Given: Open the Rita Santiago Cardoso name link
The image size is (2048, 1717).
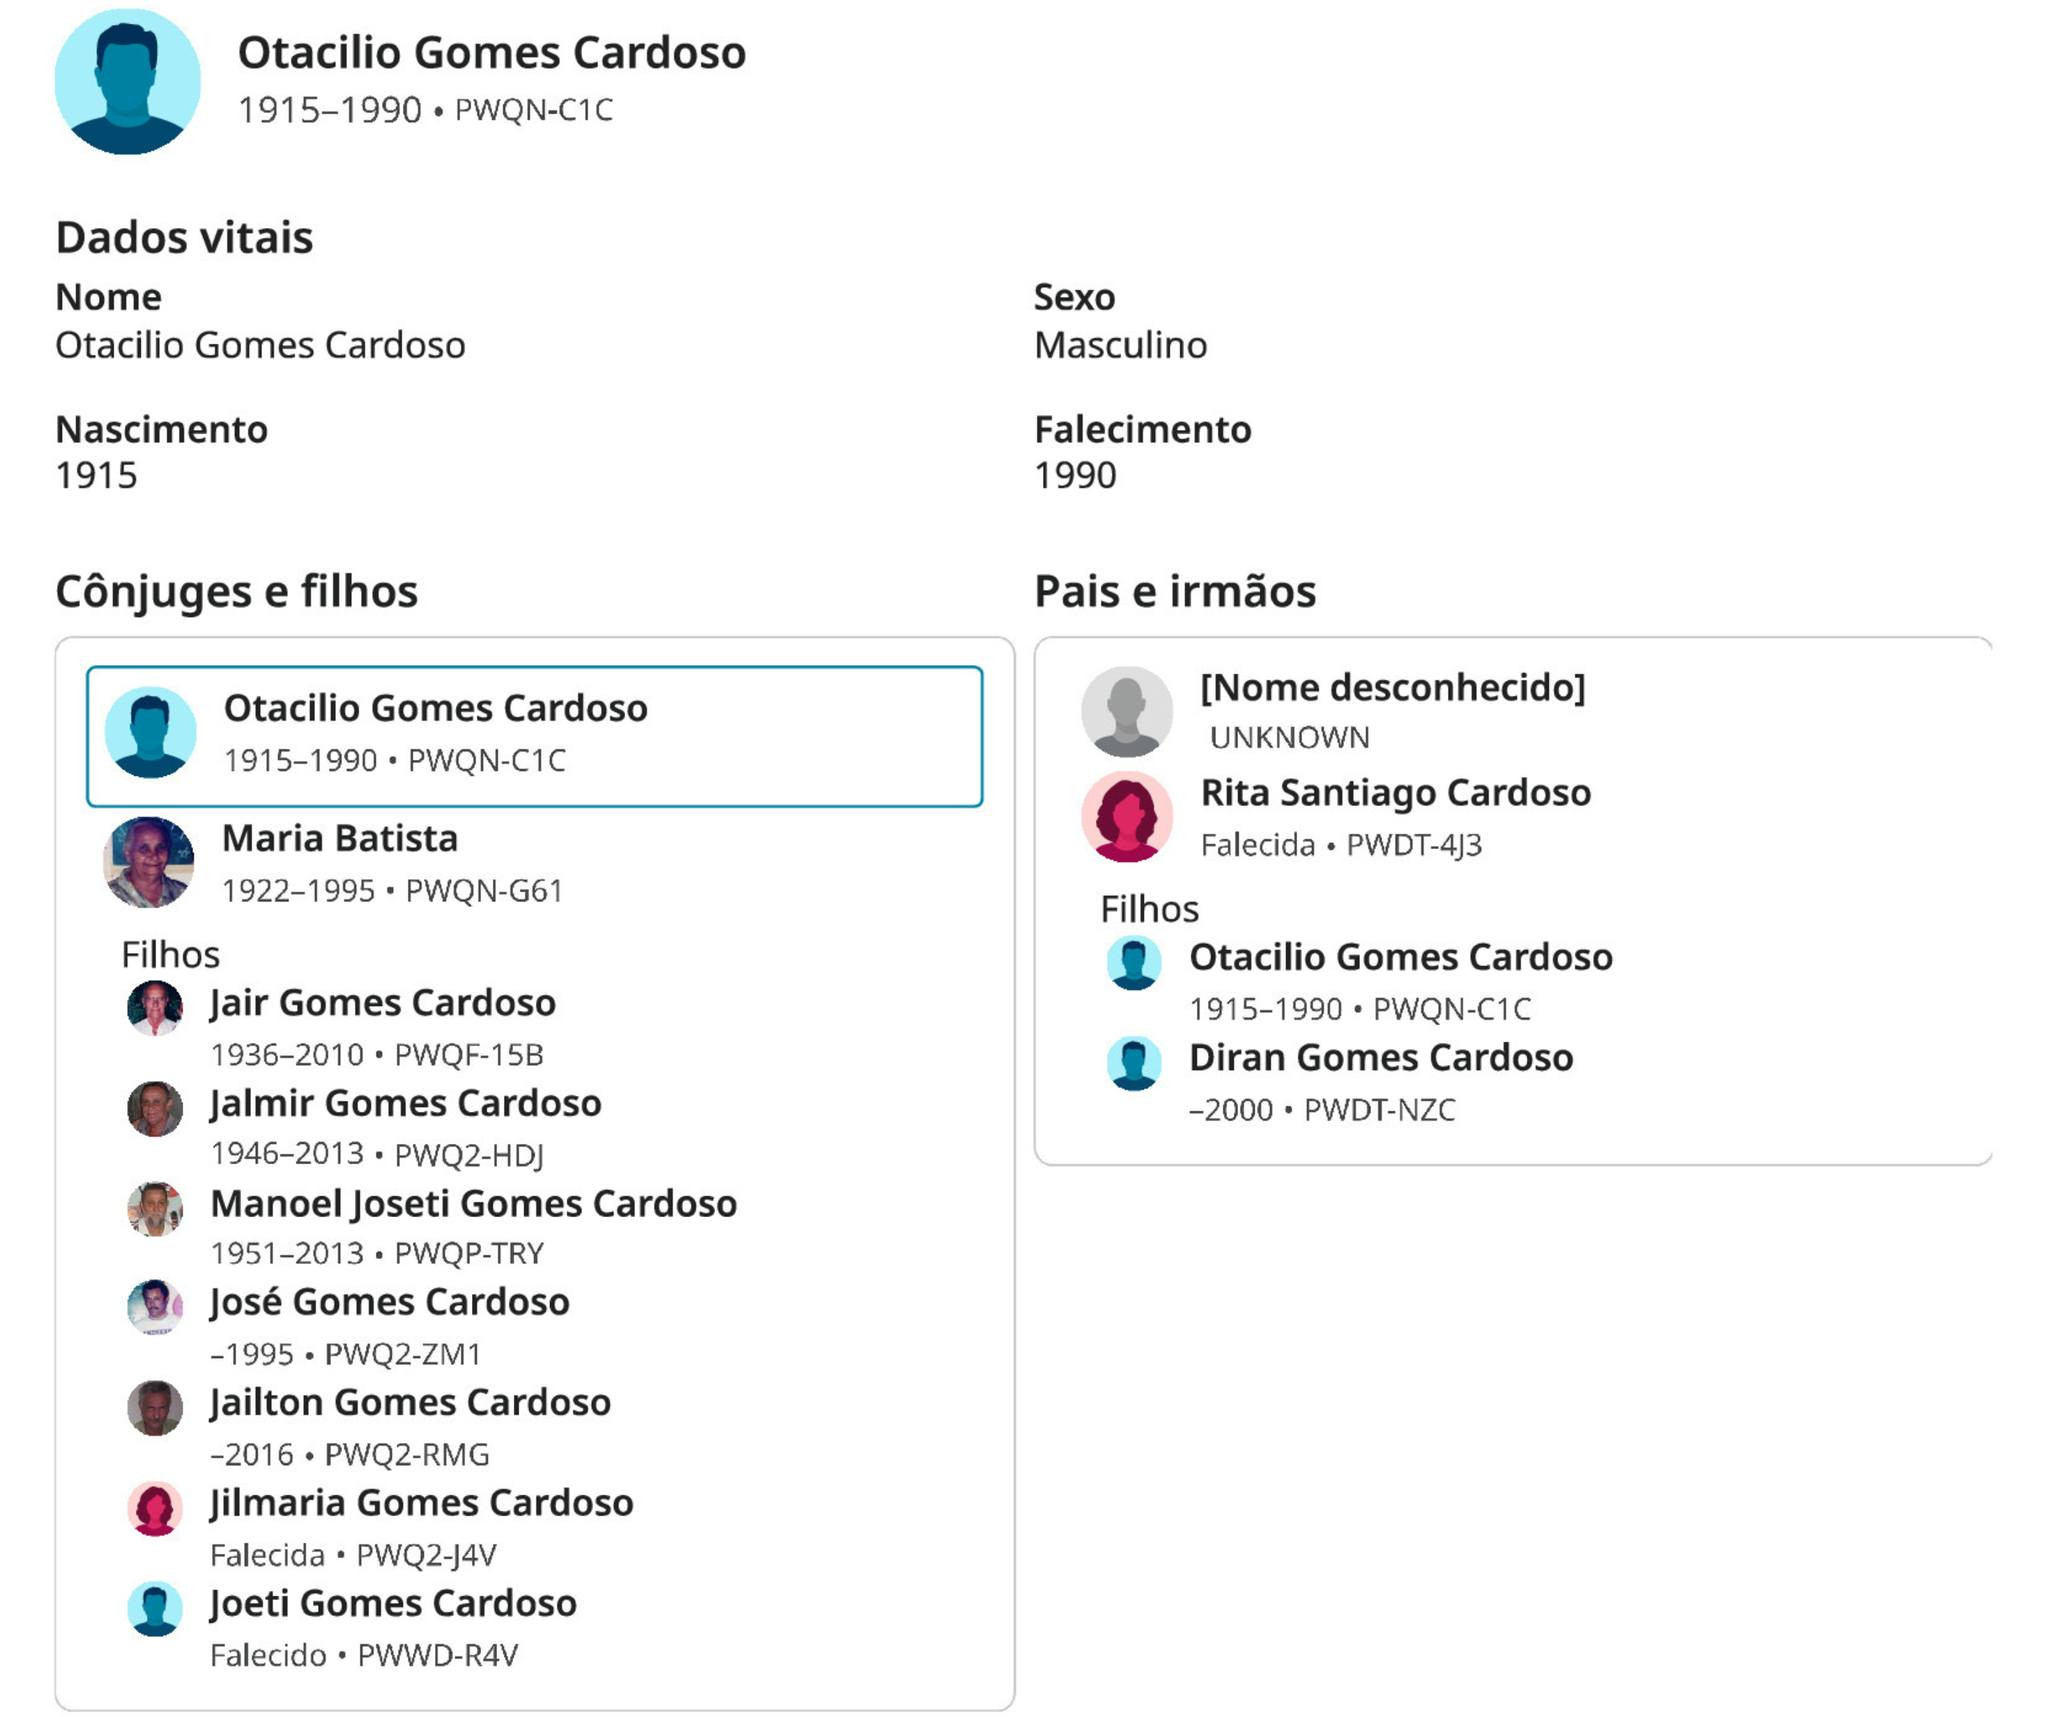Looking at the screenshot, I should tap(1395, 792).
